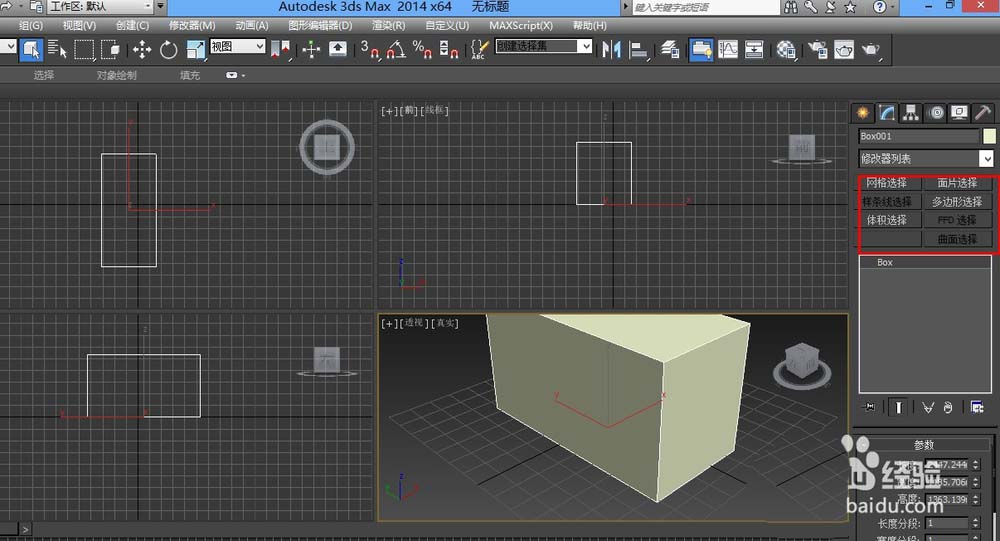Image resolution: width=1000 pixels, height=541 pixels.
Task: Open the reference coordinate system dropdown
Action: point(237,47)
